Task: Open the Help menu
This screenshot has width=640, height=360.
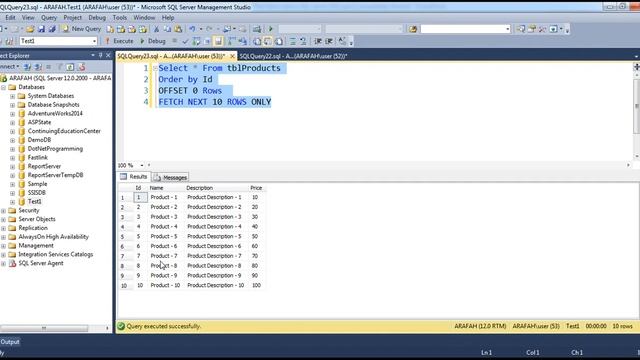Action: 168,18
